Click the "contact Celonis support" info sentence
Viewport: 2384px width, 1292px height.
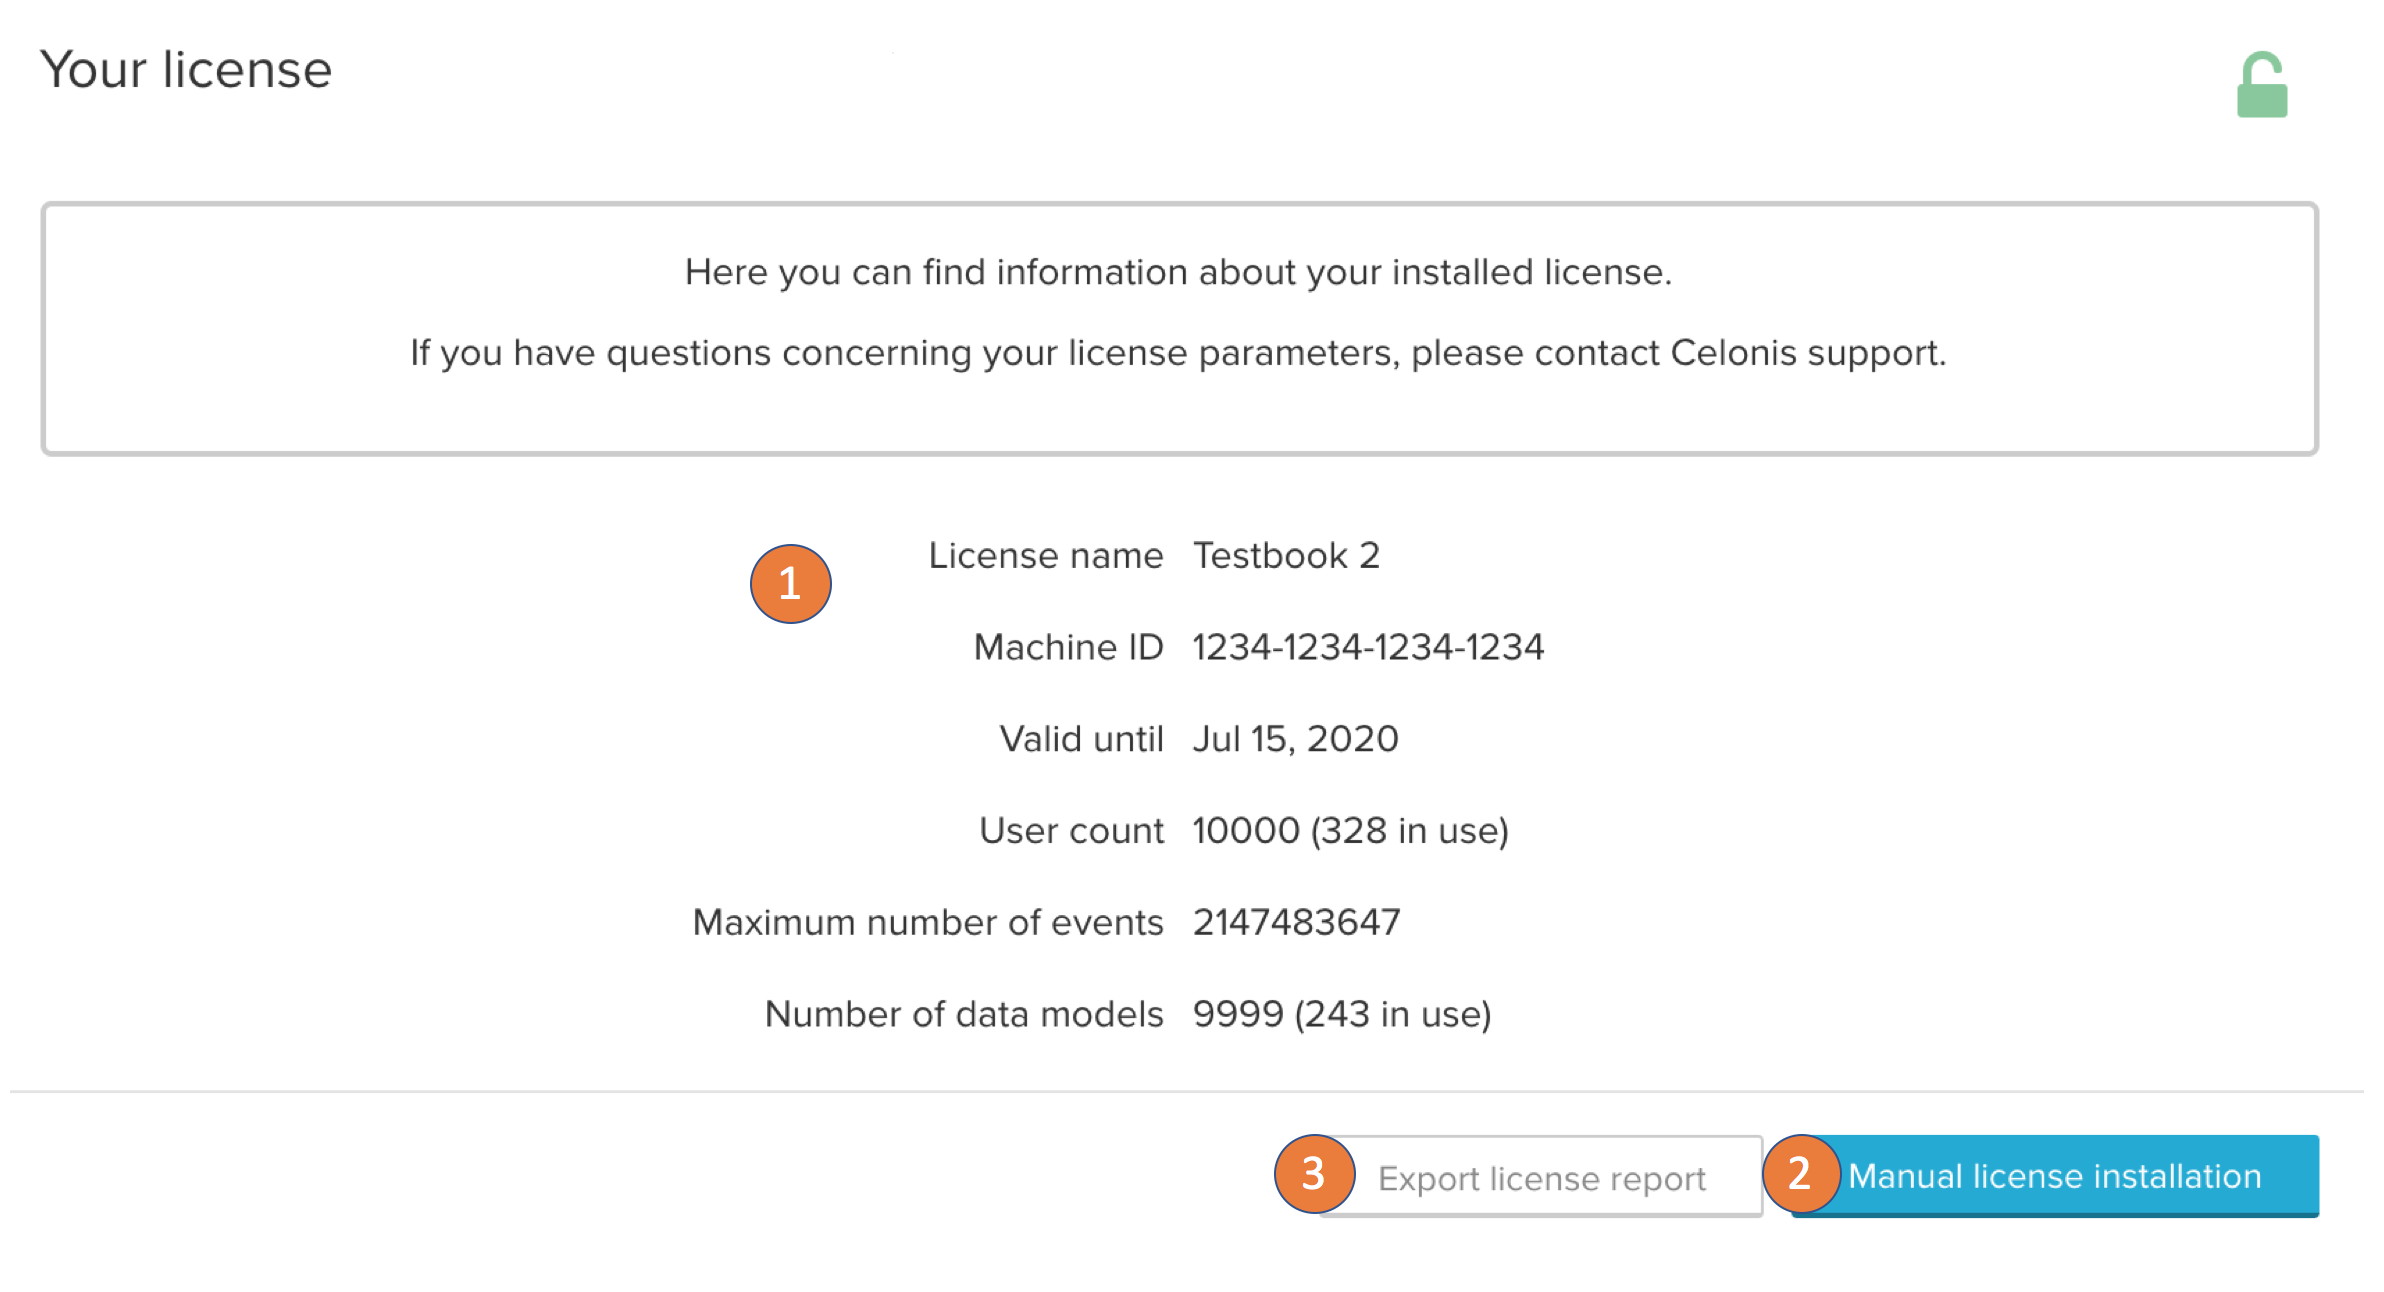[1178, 353]
